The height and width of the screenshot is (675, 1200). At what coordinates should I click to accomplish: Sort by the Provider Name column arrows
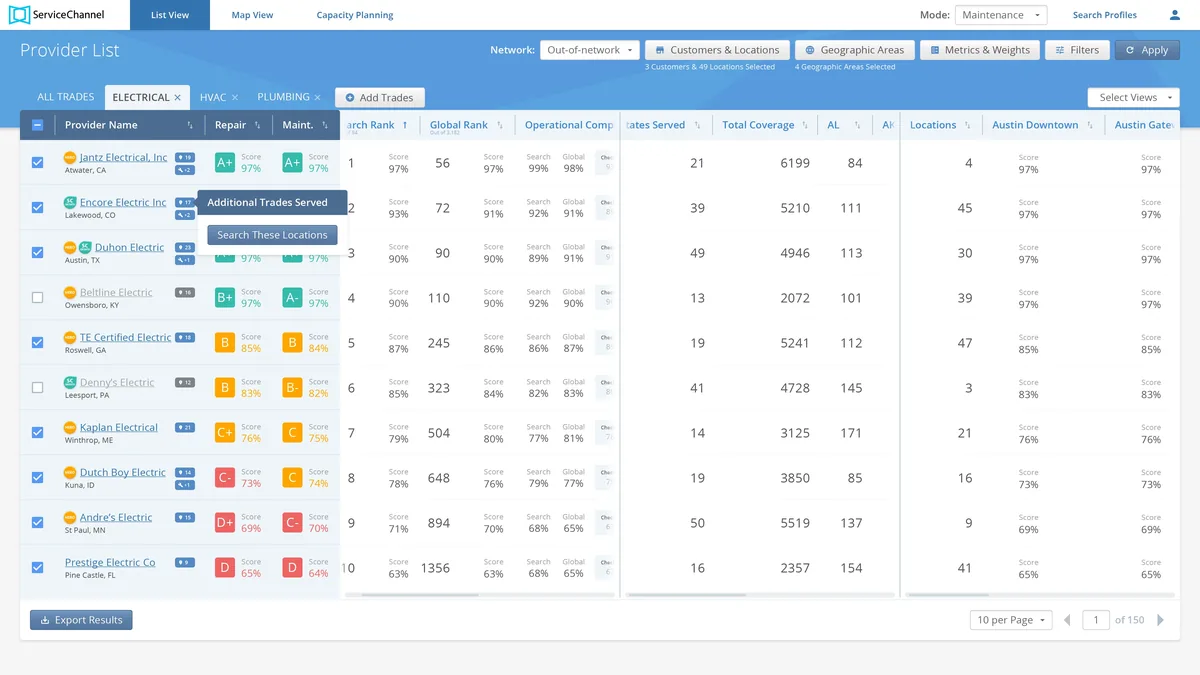[190, 125]
